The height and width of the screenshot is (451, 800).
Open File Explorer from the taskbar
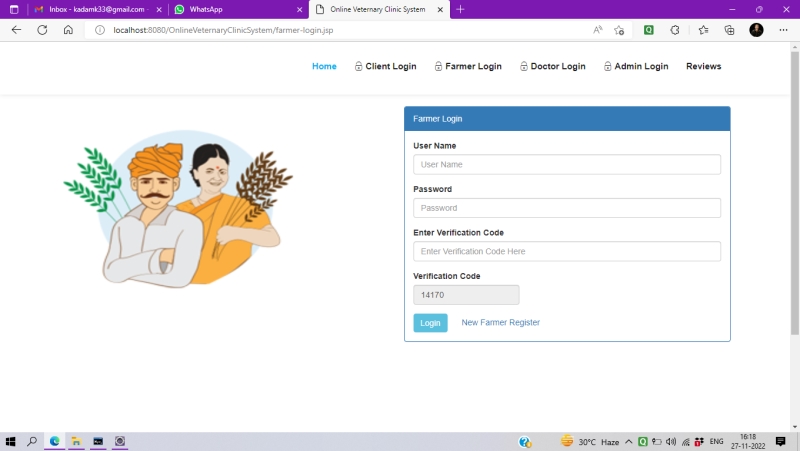[76, 441]
